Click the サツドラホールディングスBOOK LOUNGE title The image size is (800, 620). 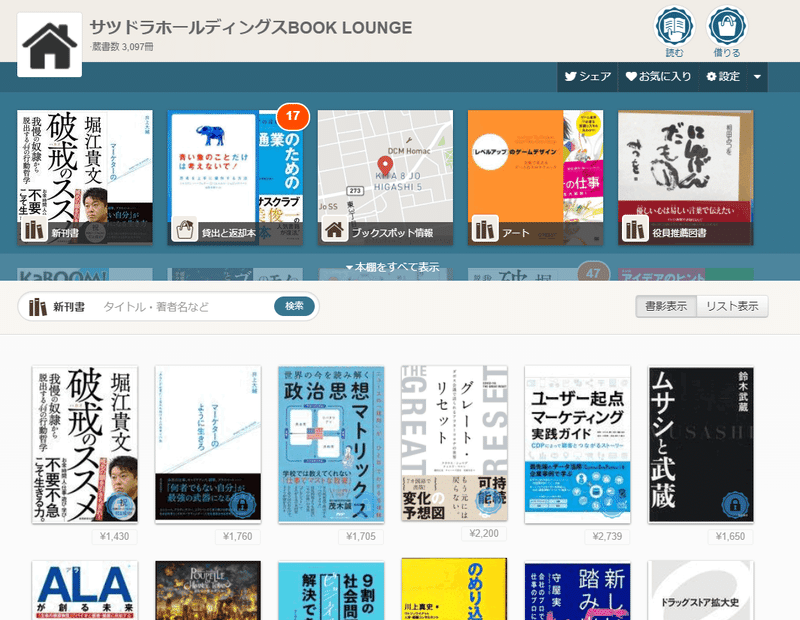click(x=251, y=28)
